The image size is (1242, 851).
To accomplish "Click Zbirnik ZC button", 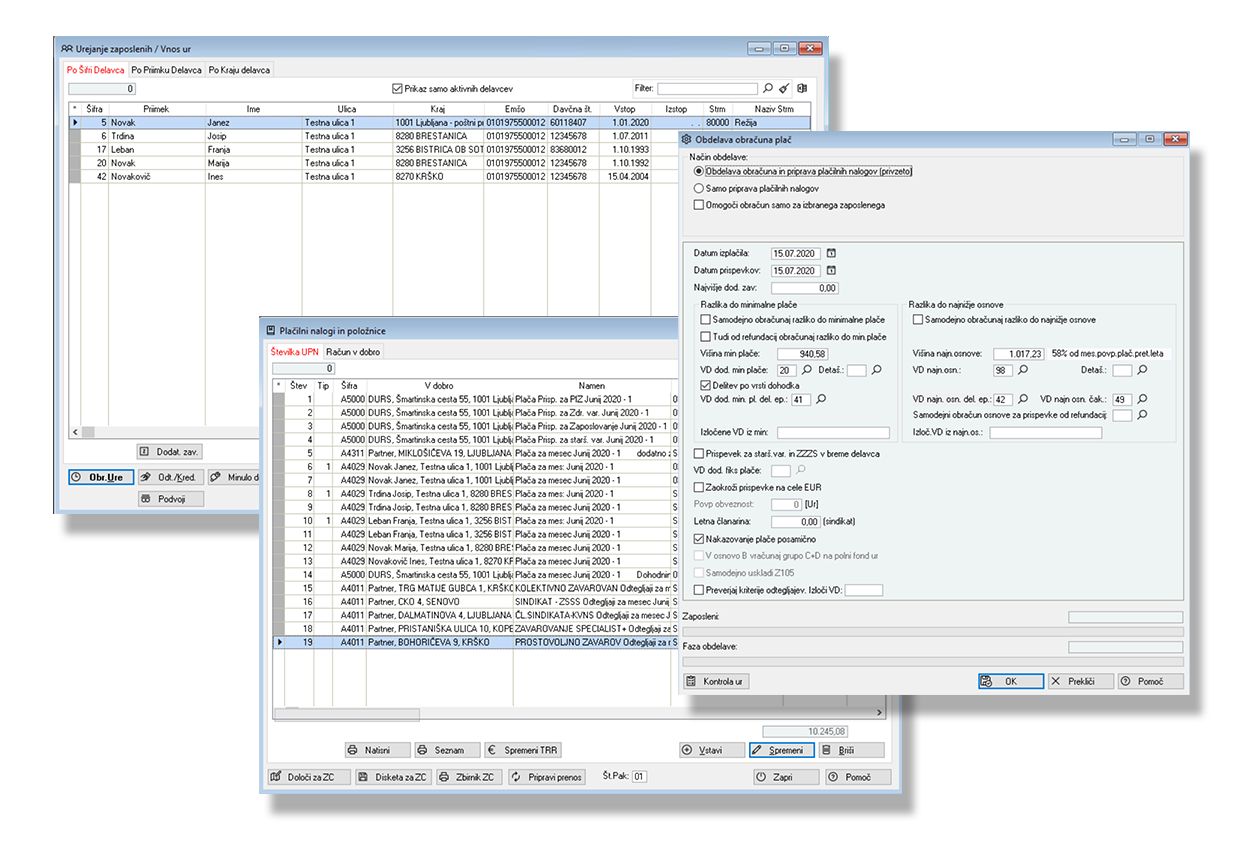I will point(470,777).
